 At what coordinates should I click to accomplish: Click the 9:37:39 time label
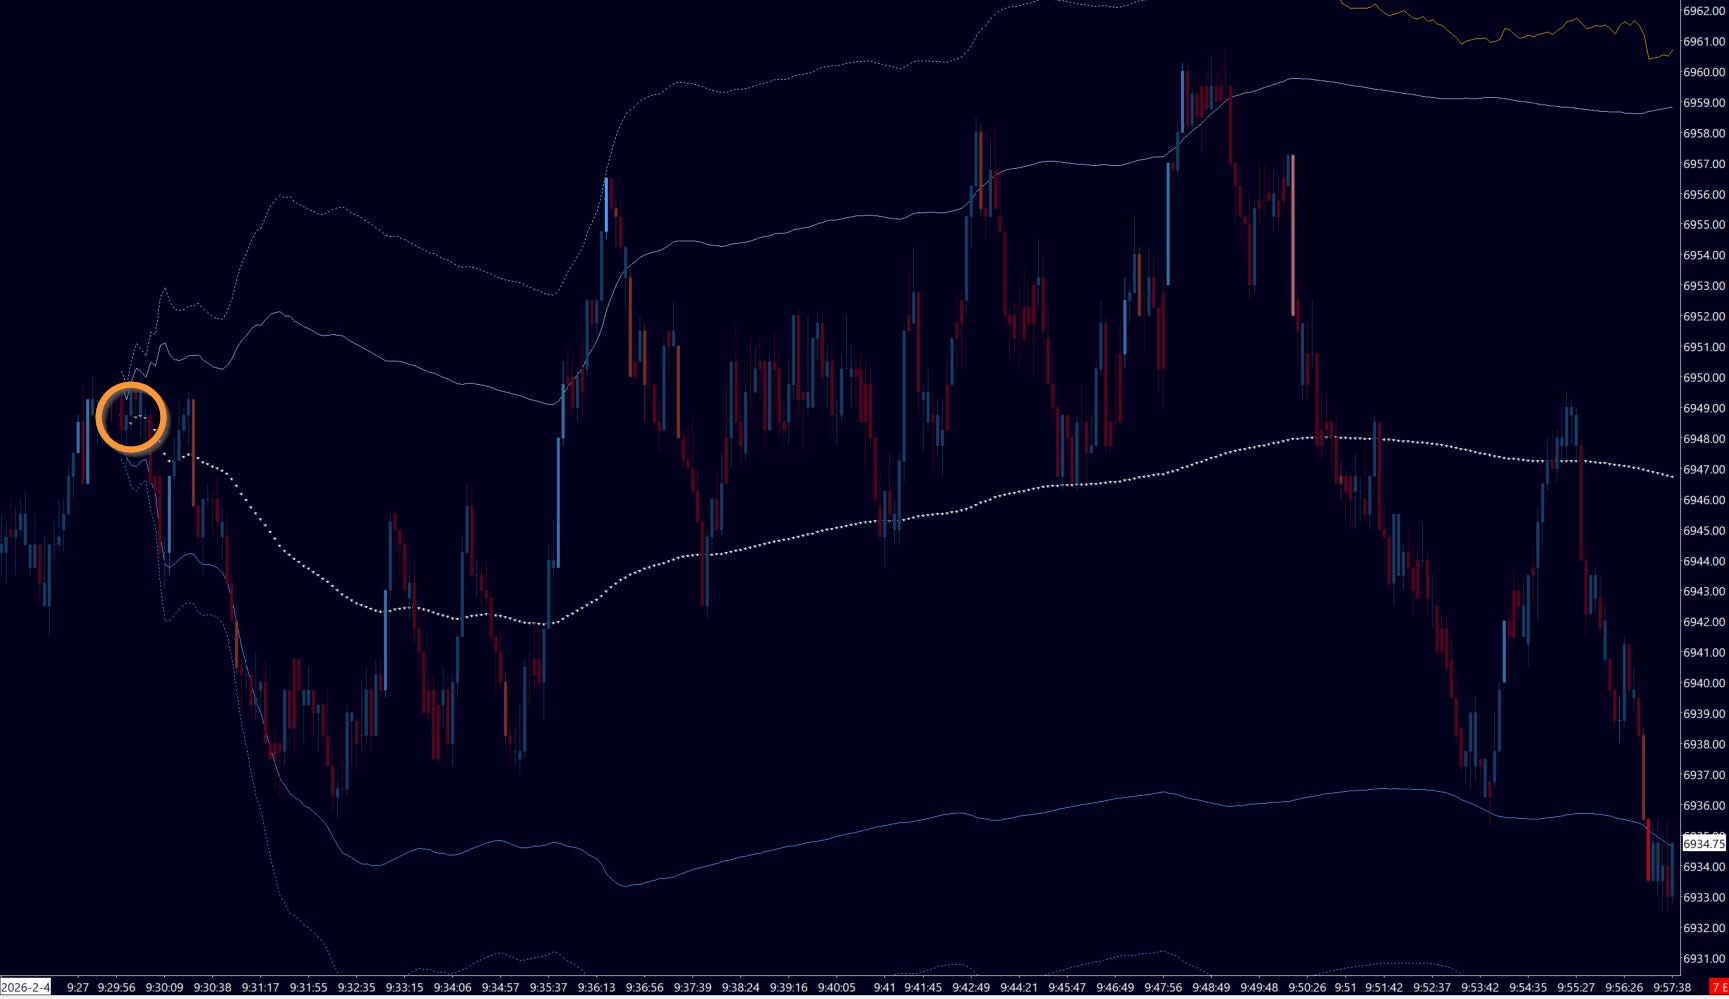(692, 987)
